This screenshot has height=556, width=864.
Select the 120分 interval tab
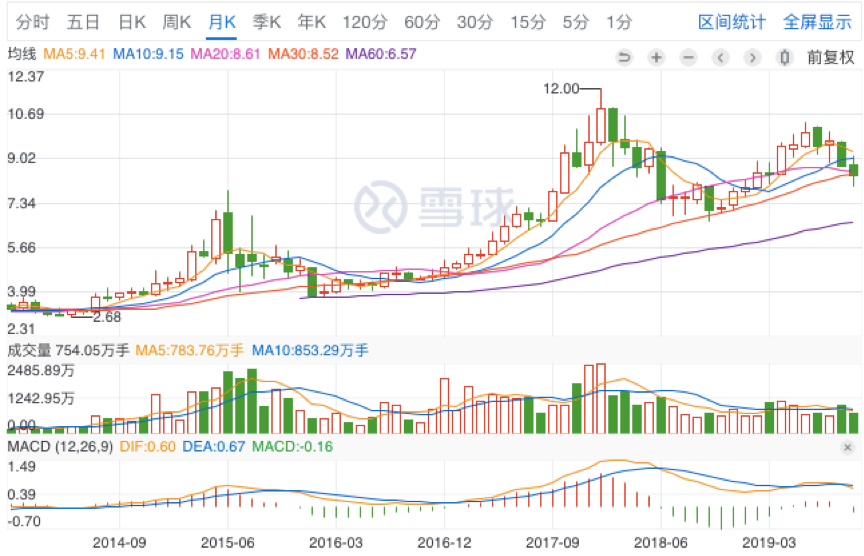click(365, 23)
